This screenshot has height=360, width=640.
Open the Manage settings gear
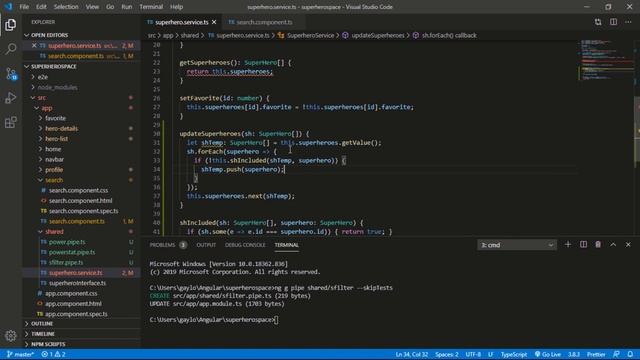tap(11, 336)
